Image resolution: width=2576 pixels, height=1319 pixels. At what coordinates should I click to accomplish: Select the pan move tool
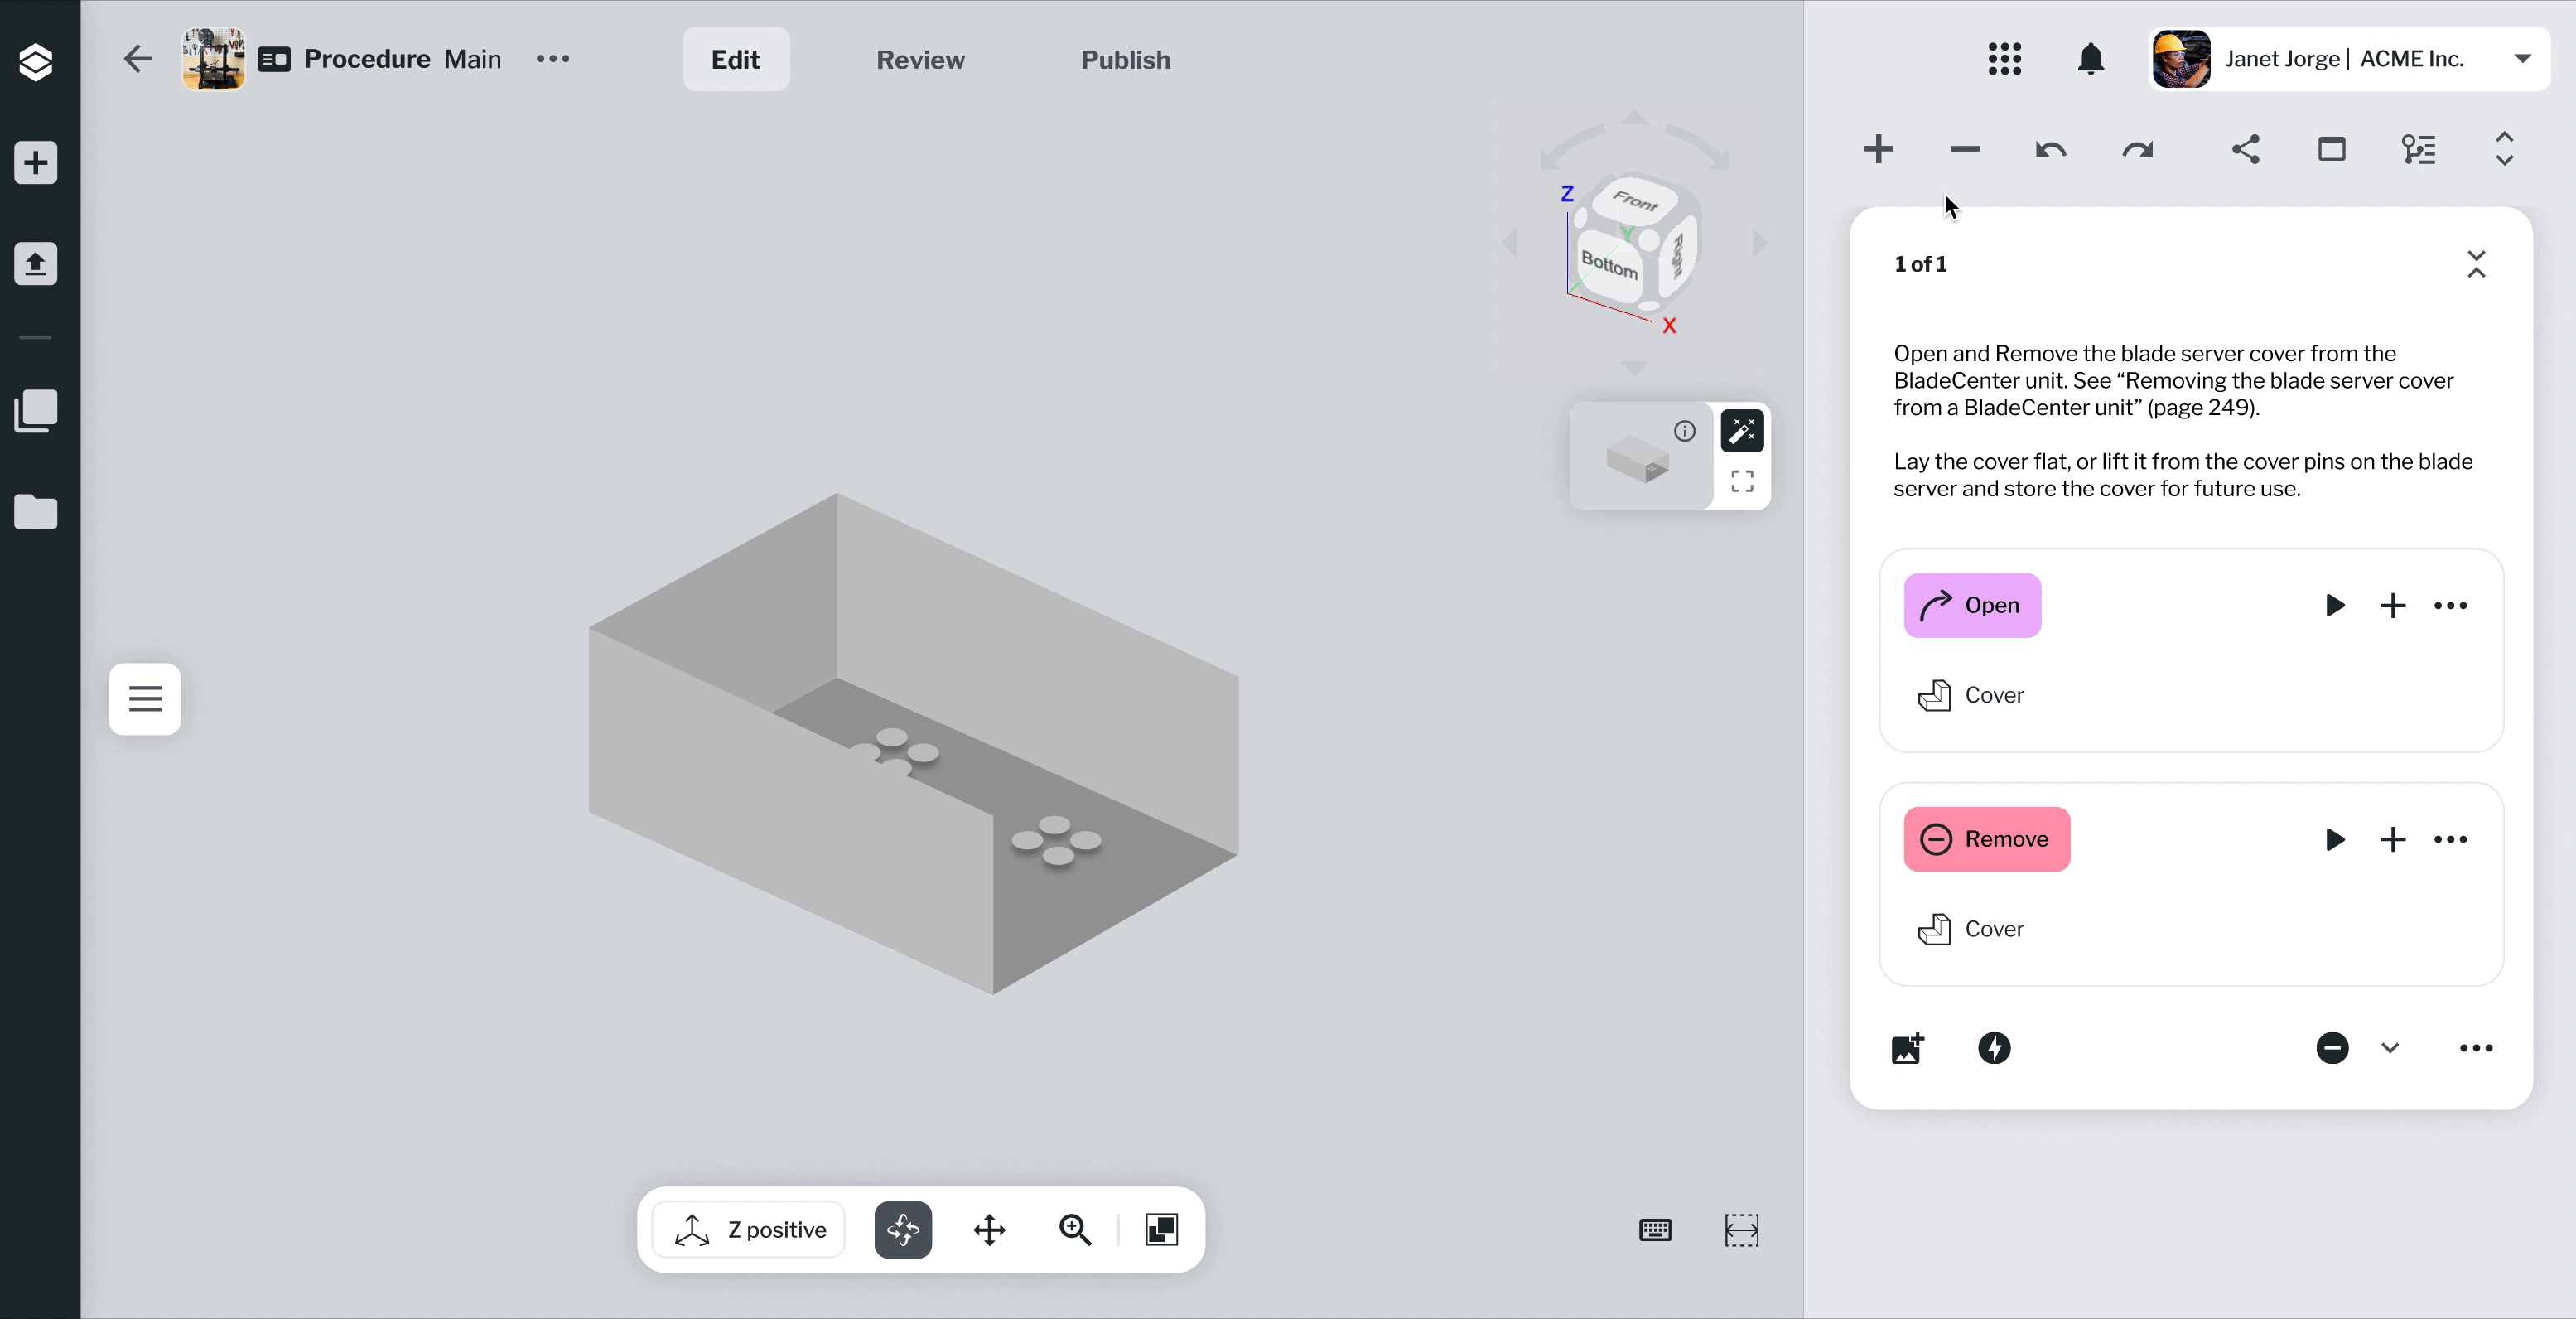989,1229
